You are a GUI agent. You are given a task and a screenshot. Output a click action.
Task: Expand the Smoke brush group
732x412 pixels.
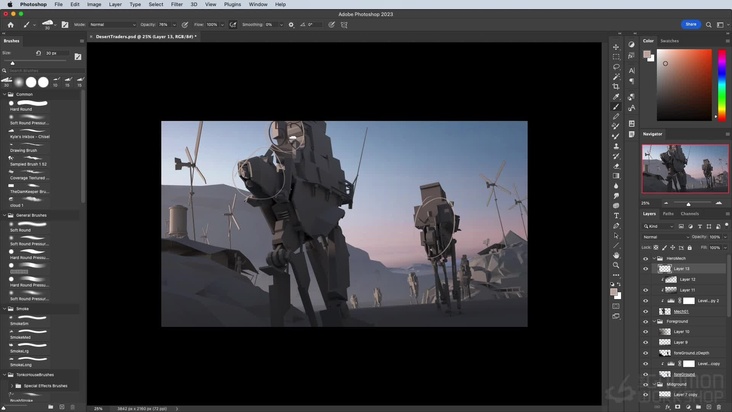(5, 309)
